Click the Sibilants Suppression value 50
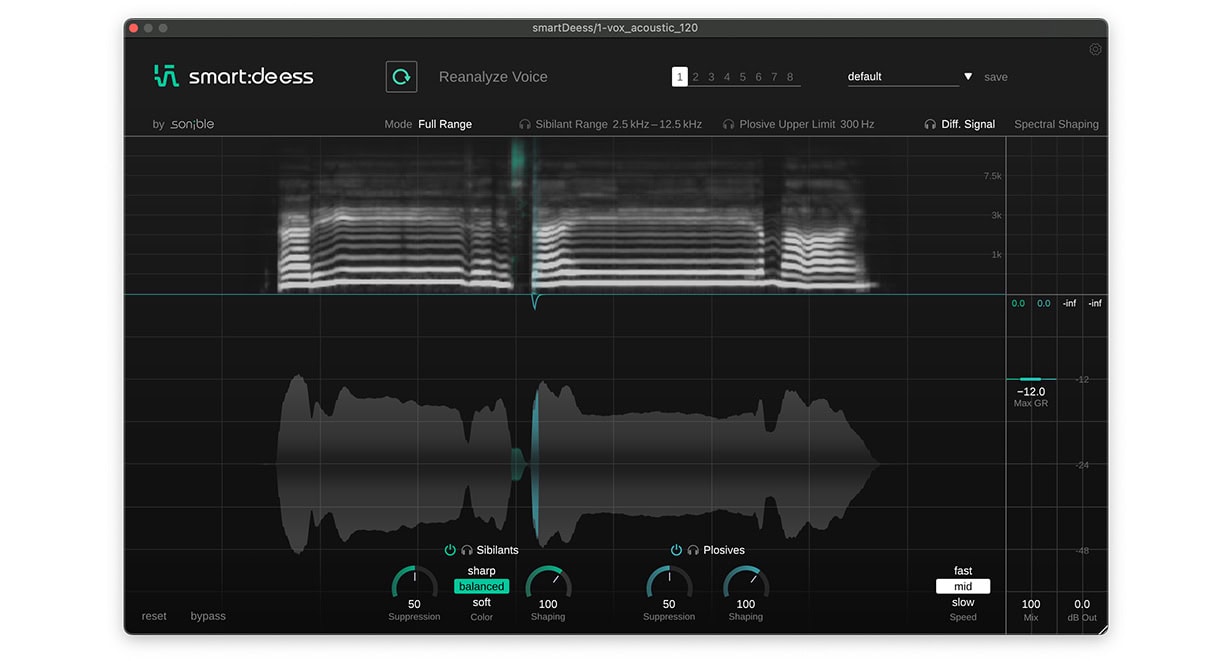 pos(414,604)
